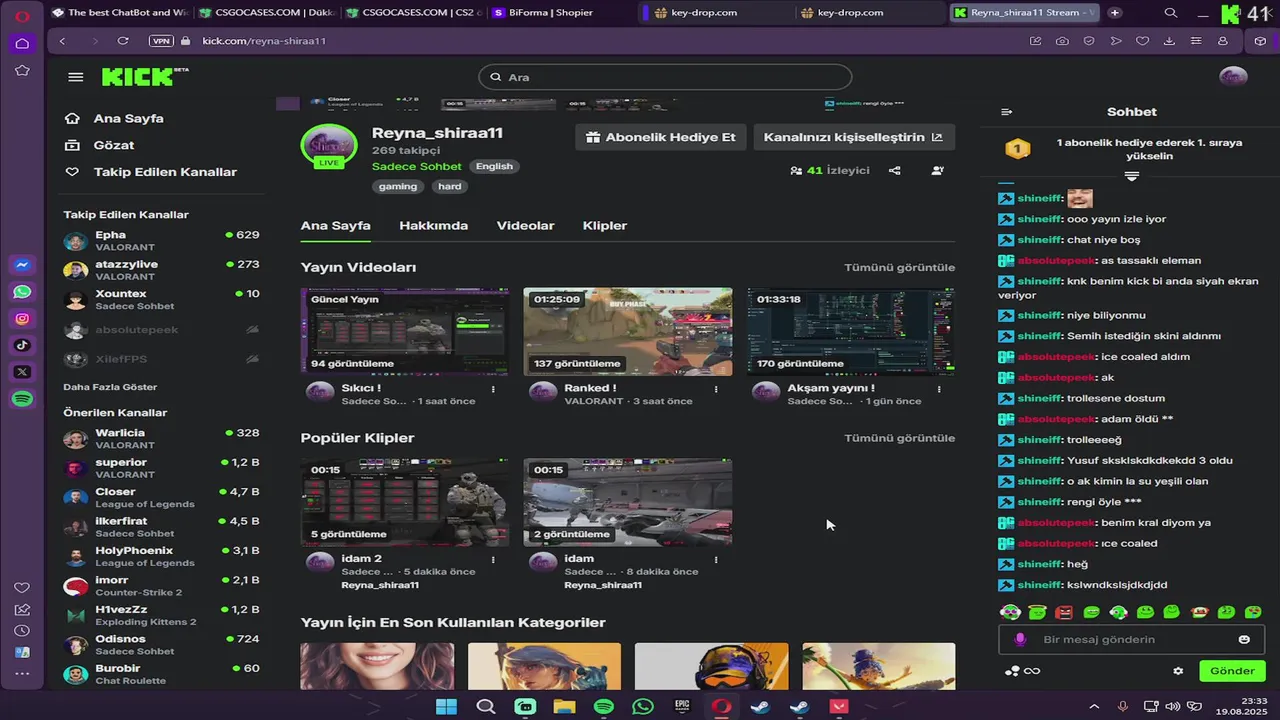Toggle the Kick sidebar hamburger menu
1280x720 pixels.
[76, 77]
